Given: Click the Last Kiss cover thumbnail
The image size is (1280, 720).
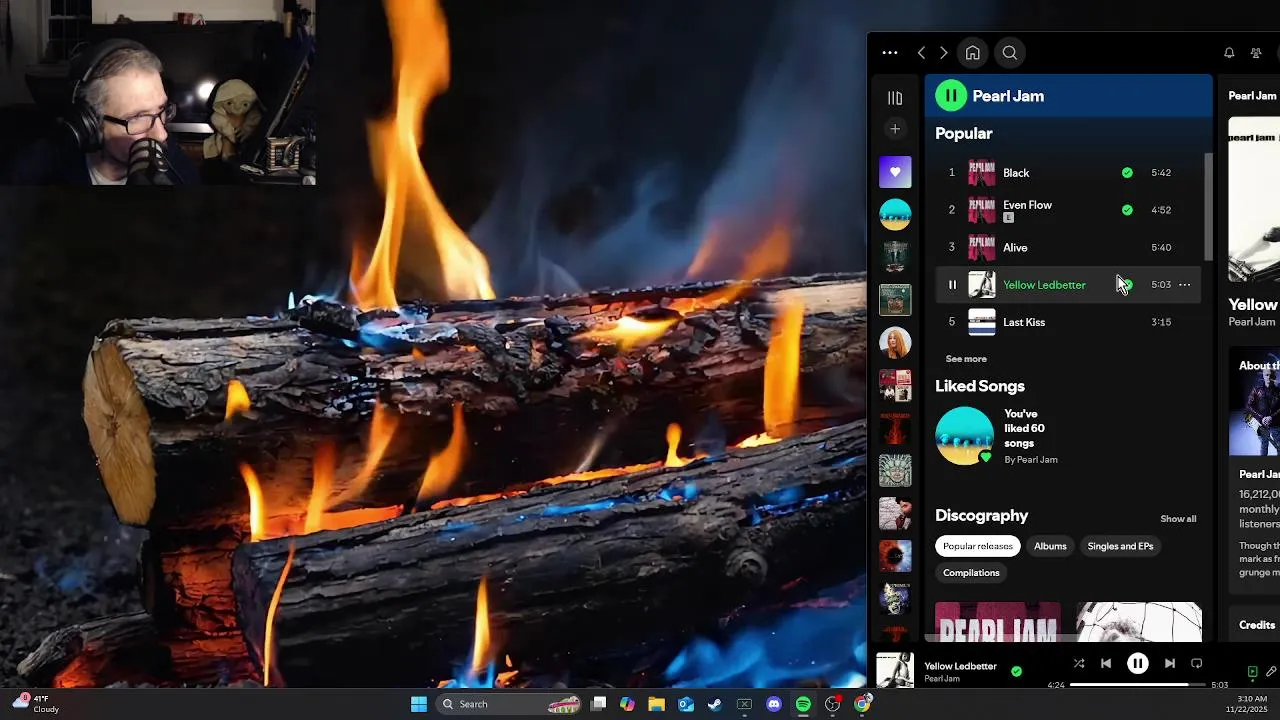Looking at the screenshot, I should 982,322.
